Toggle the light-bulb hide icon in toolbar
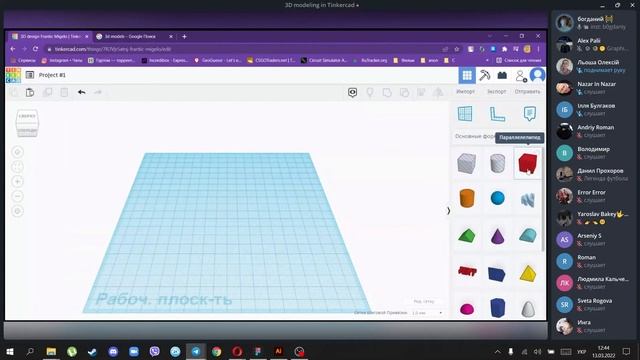Screen dimensions: 640x360 370,92
